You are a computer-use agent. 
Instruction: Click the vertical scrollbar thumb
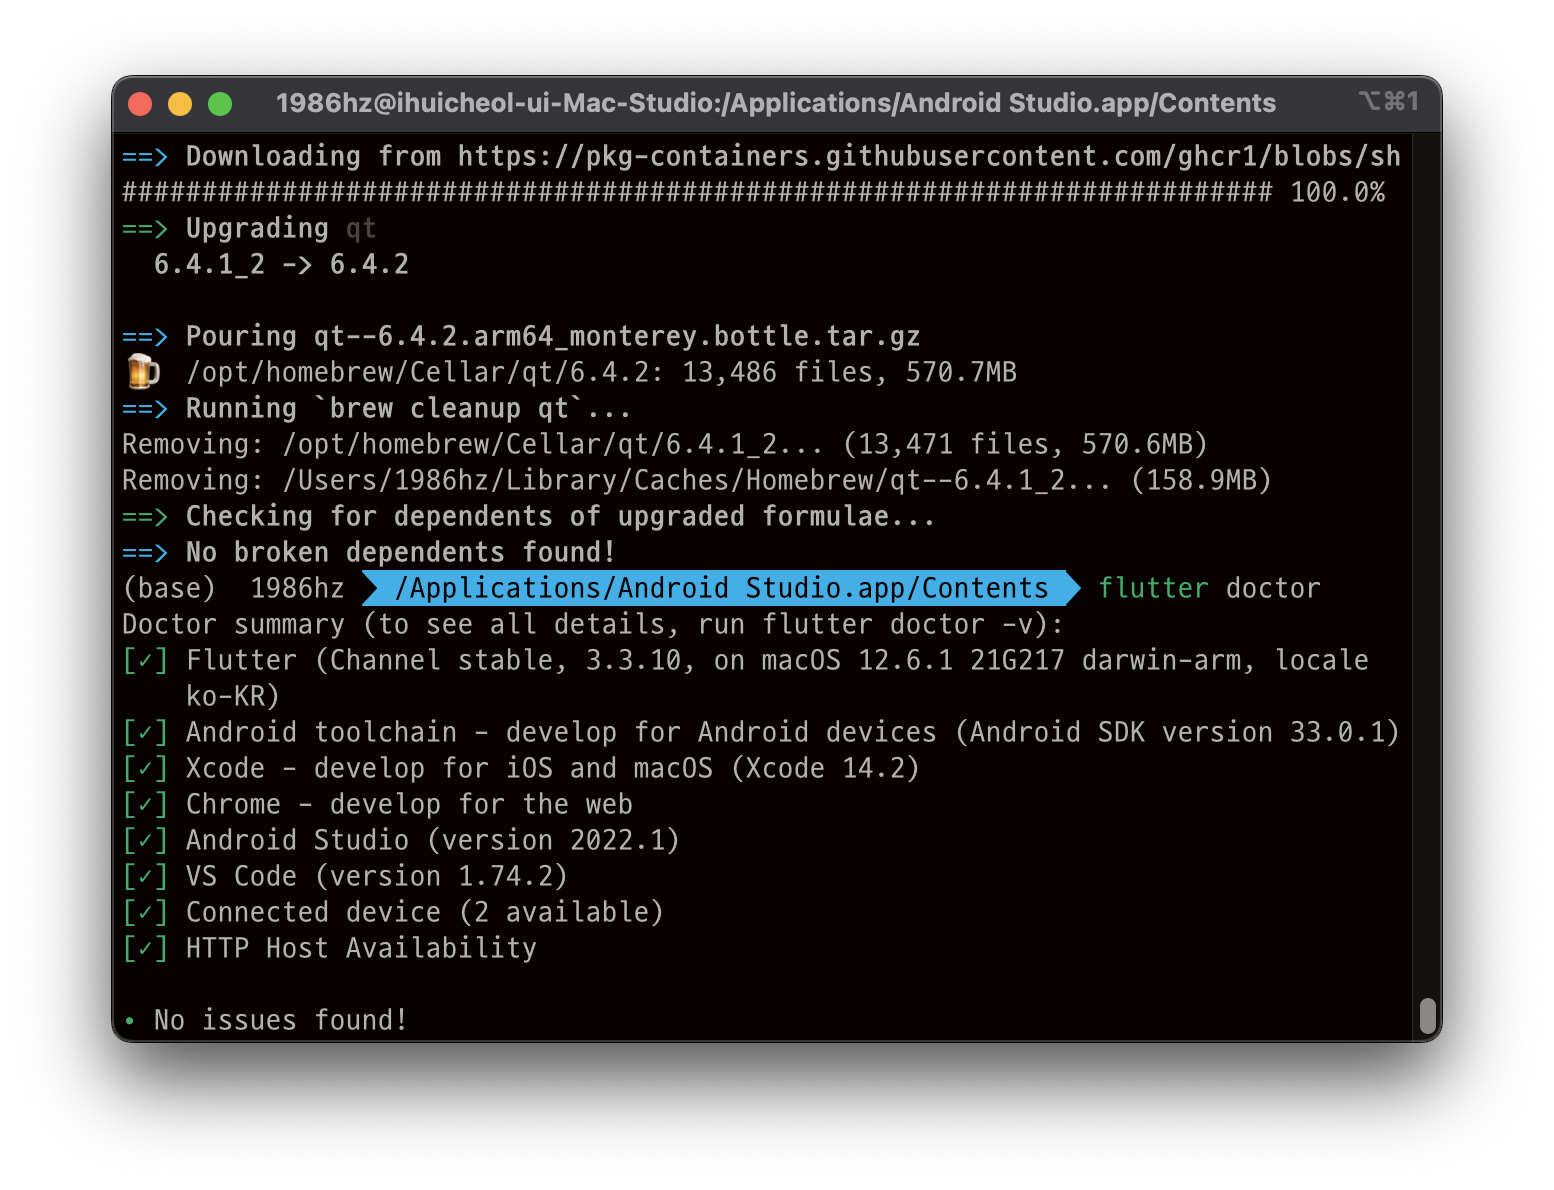click(x=1429, y=1017)
